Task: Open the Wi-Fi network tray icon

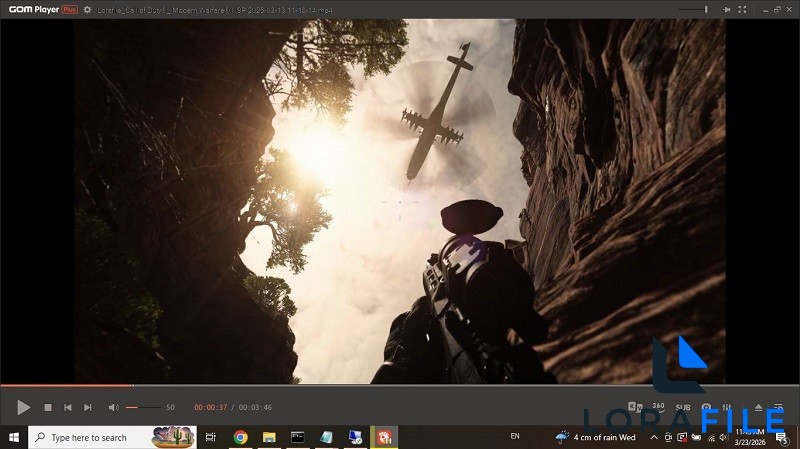Action: 711,437
